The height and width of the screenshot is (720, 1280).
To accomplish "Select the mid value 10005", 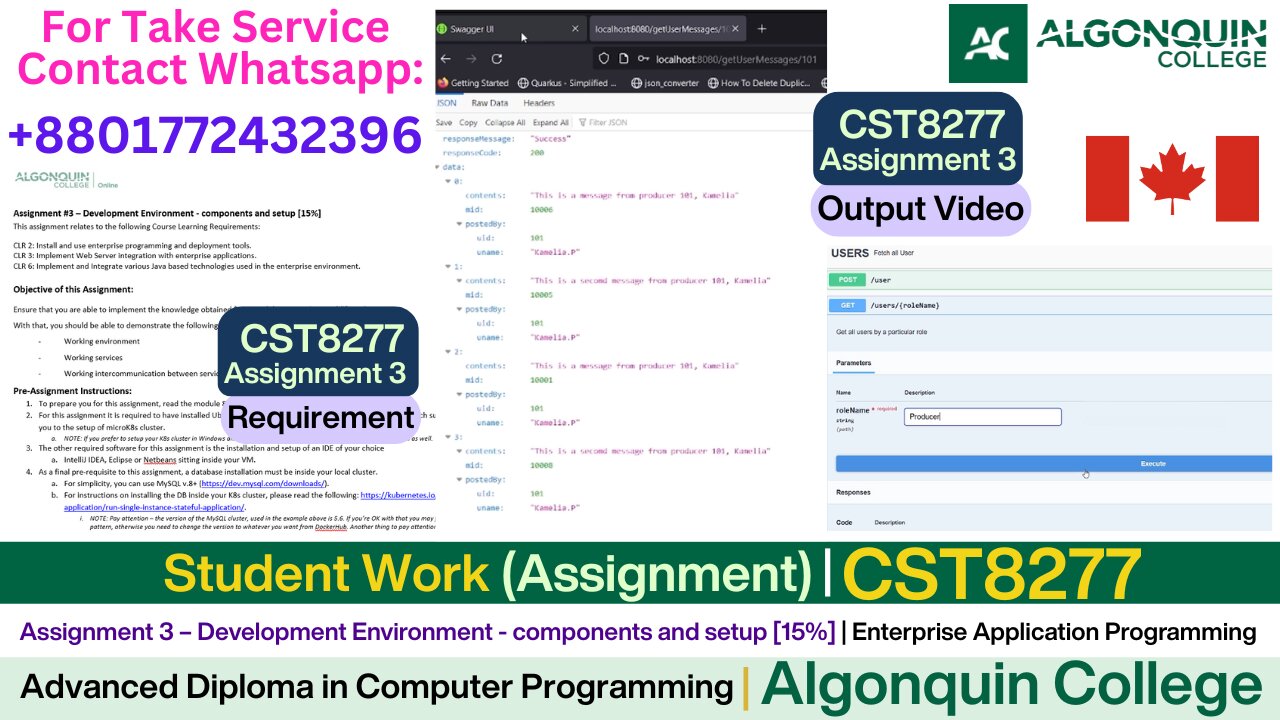I will tap(542, 295).
